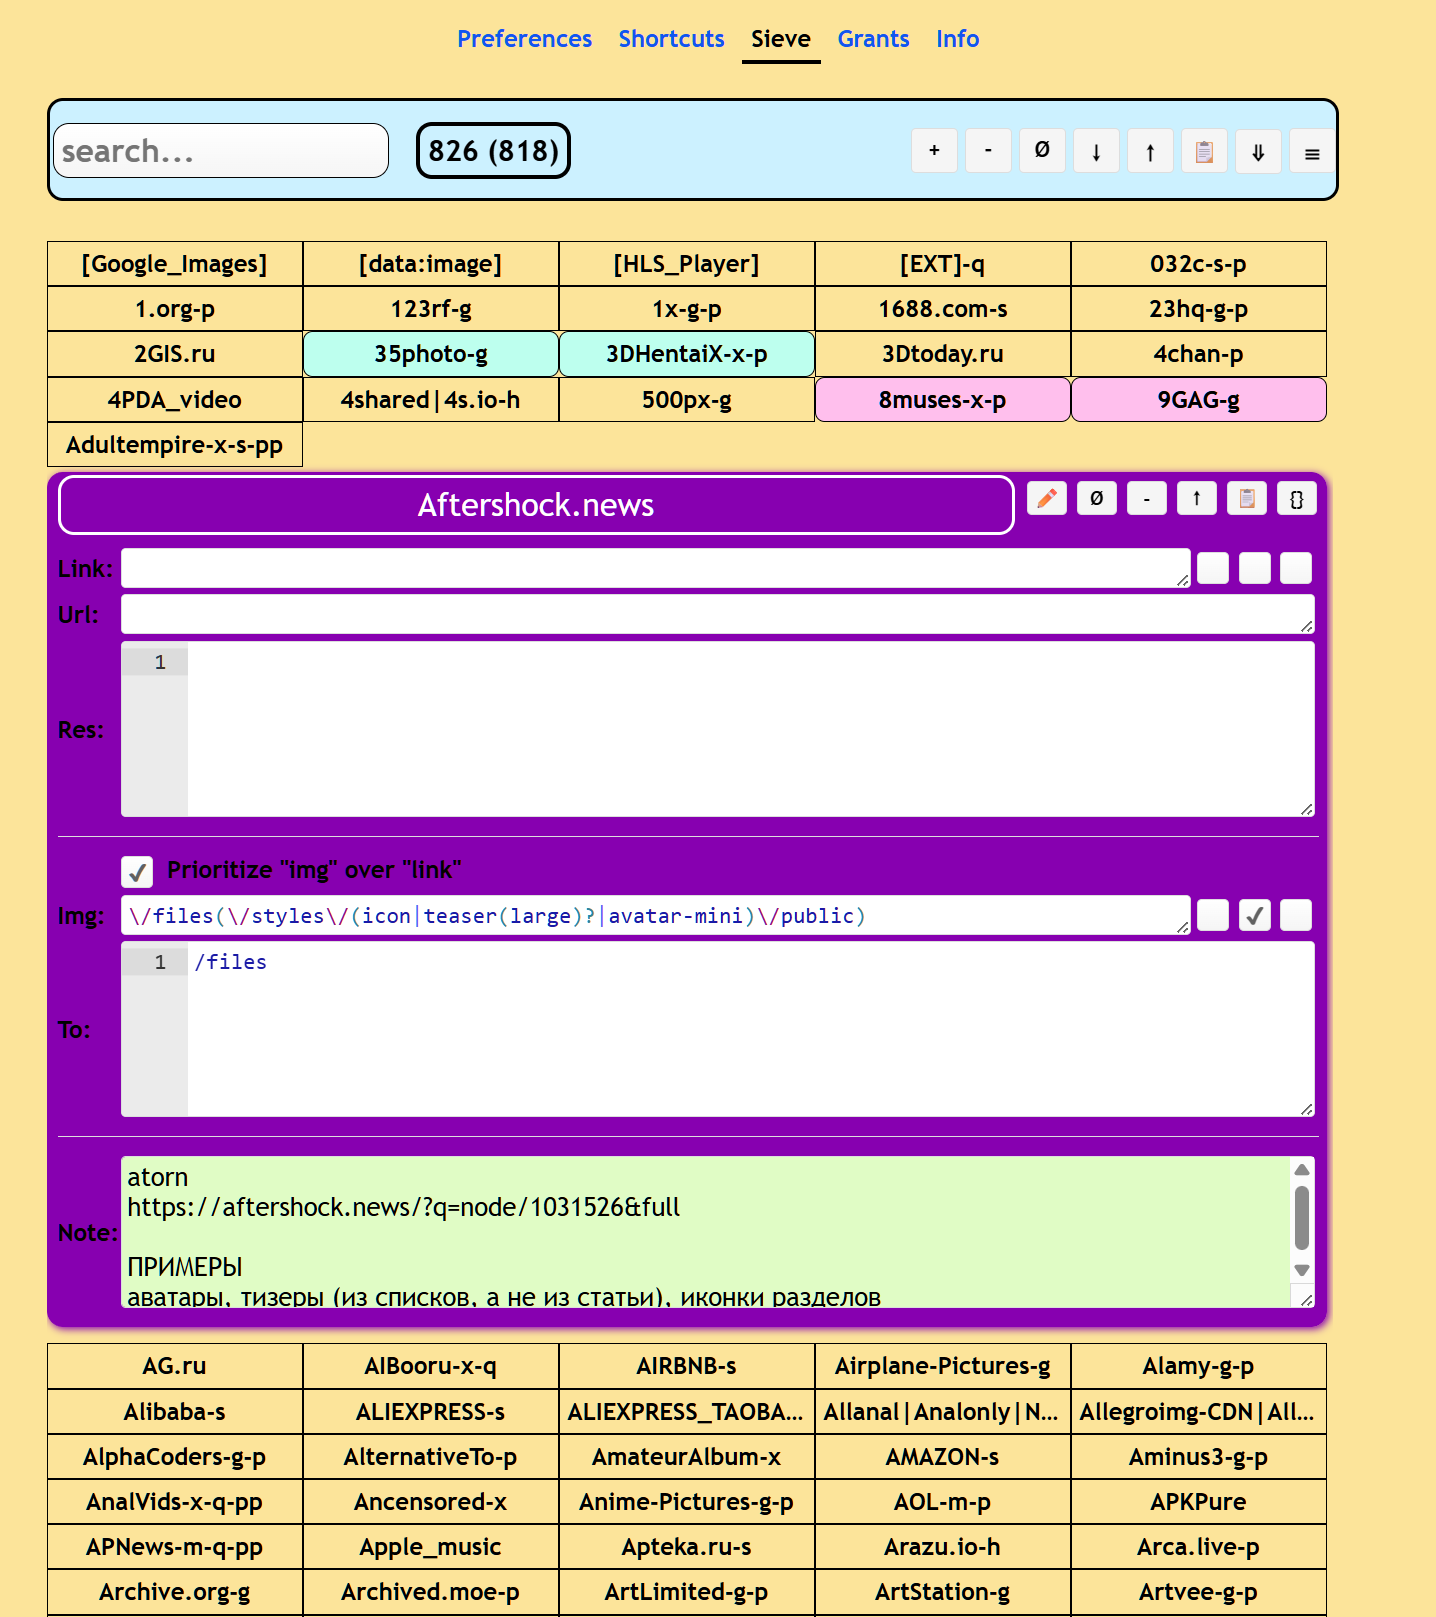This screenshot has width=1436, height=1617.
Task: Open the 9GAG-g rule entry
Action: 1198,400
